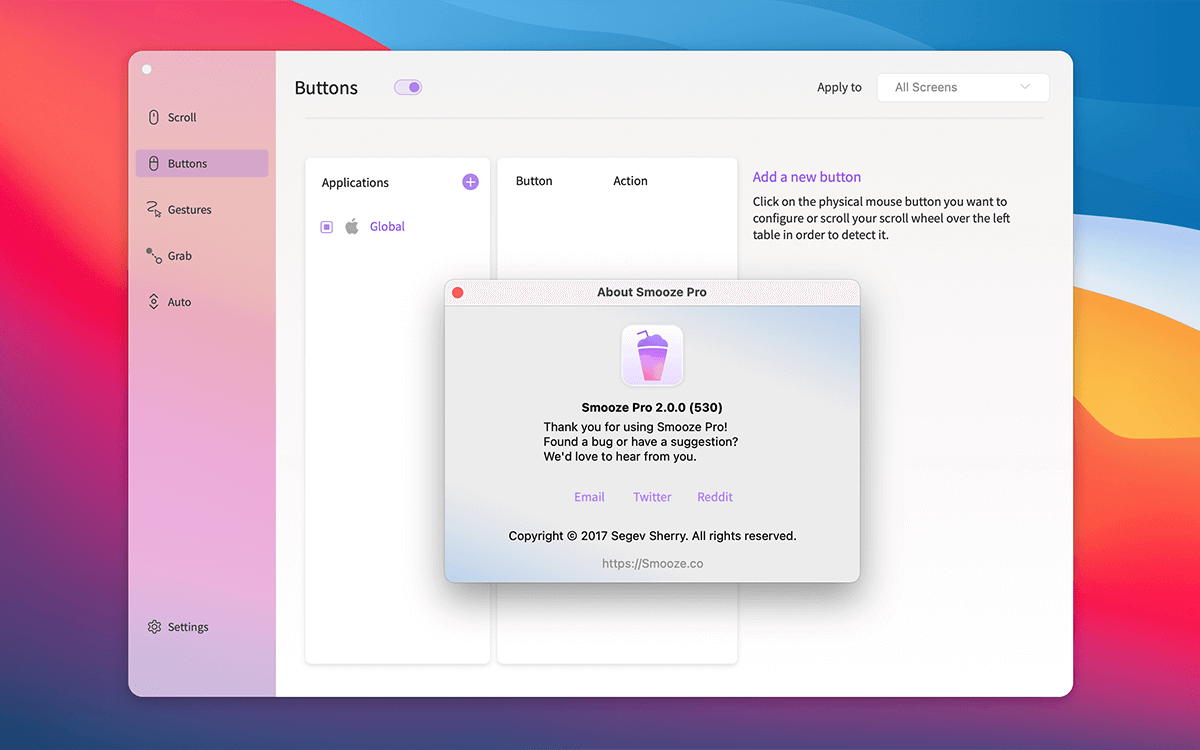The height and width of the screenshot is (750, 1200).
Task: Click the Settings gear icon
Action: pos(154,627)
